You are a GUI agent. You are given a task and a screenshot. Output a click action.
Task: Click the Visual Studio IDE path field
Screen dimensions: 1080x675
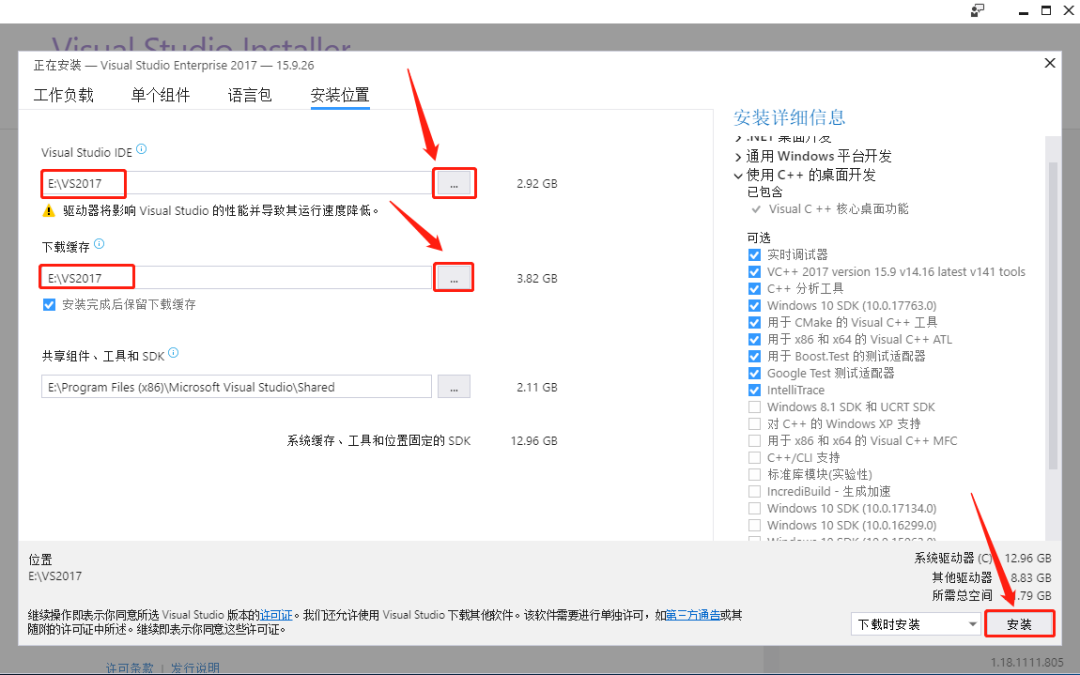(x=236, y=184)
